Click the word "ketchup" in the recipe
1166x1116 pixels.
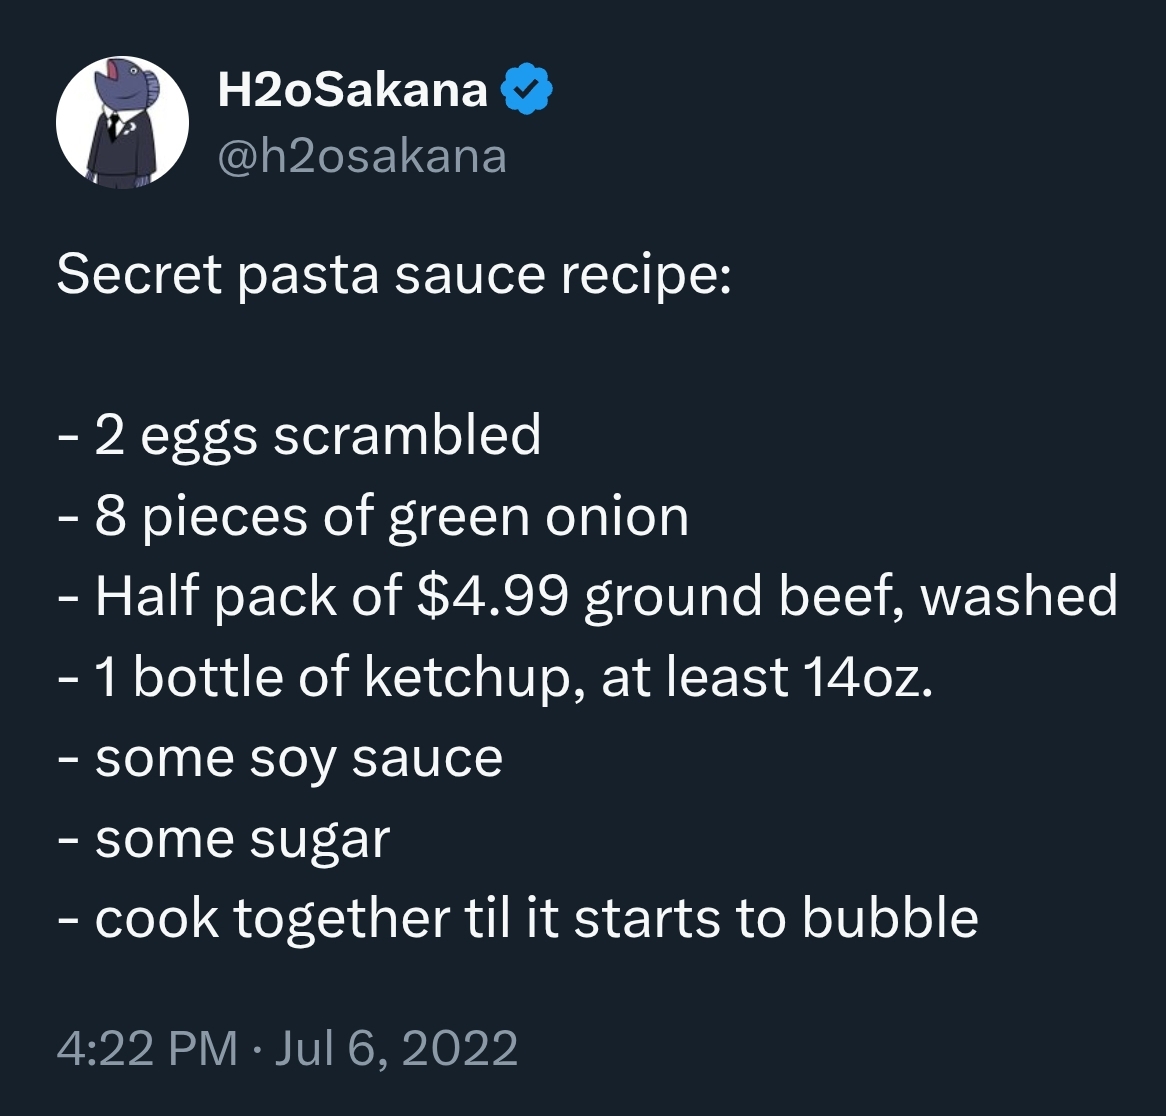tap(474, 678)
